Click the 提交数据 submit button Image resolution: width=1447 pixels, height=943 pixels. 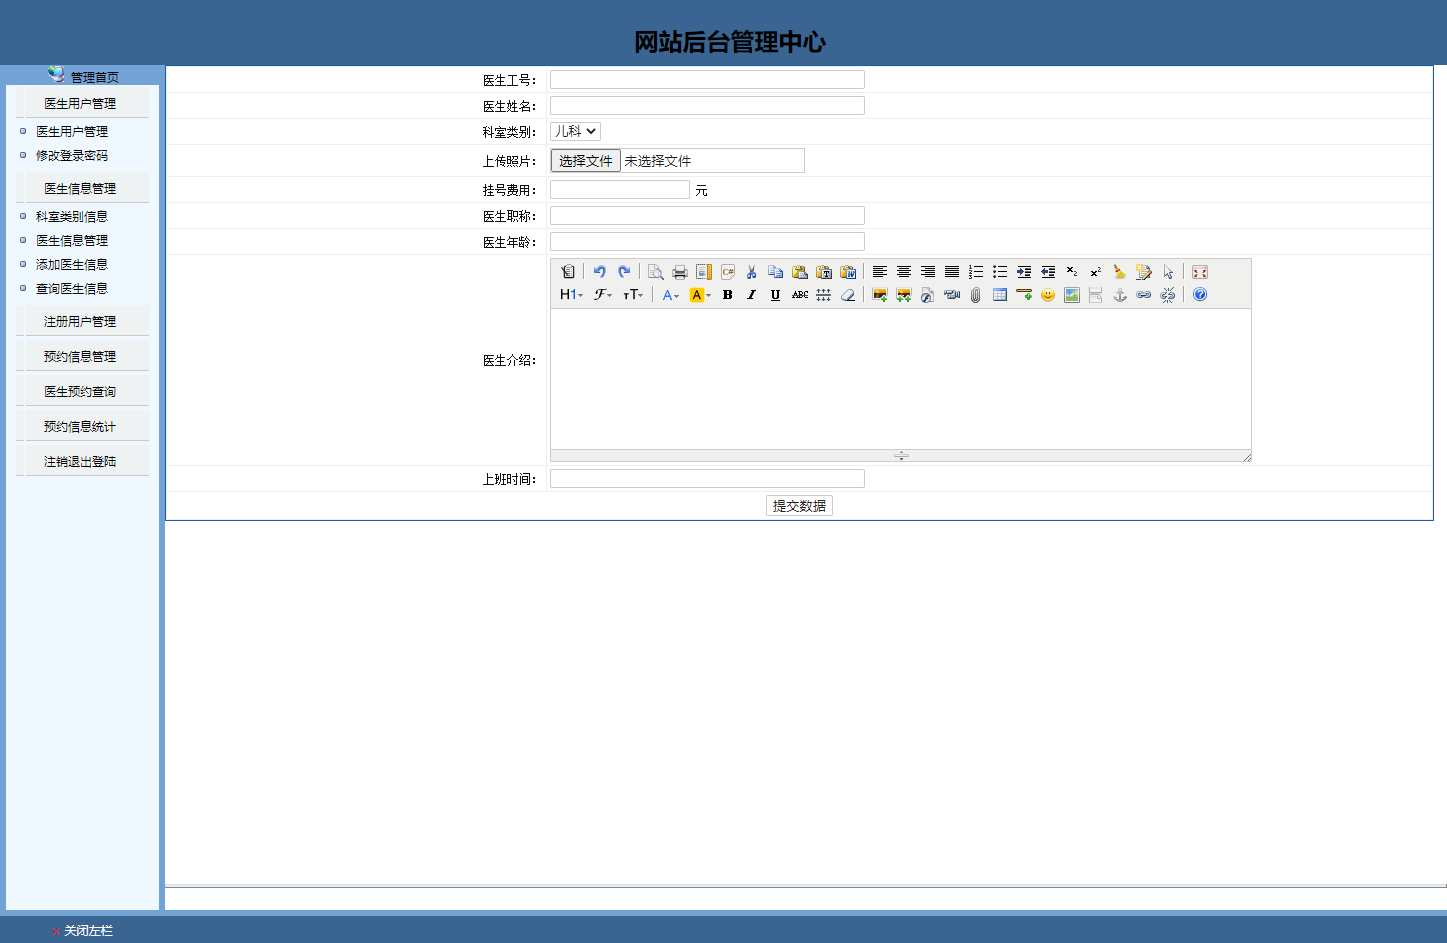click(x=798, y=505)
